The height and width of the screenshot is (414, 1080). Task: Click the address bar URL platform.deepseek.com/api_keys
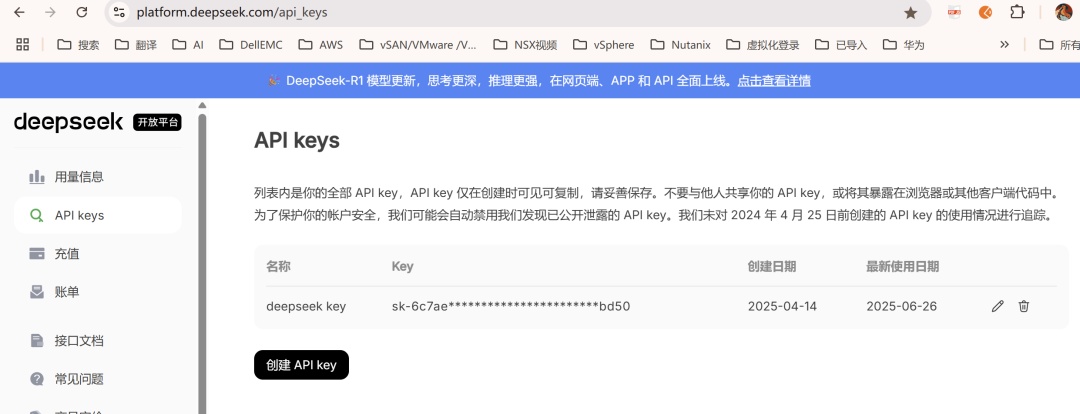coord(231,12)
